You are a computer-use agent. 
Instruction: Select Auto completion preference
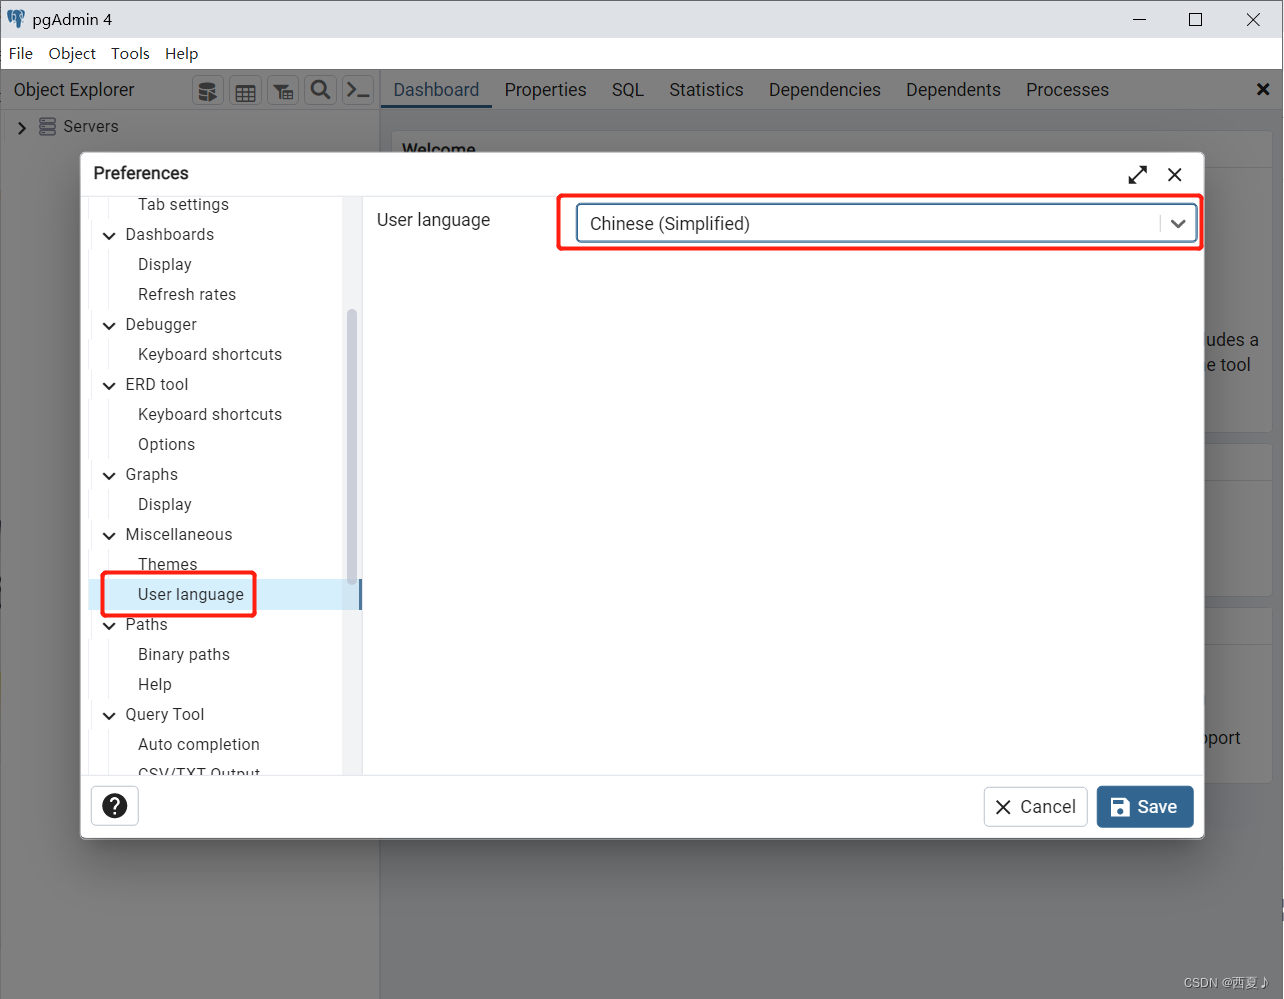199,745
